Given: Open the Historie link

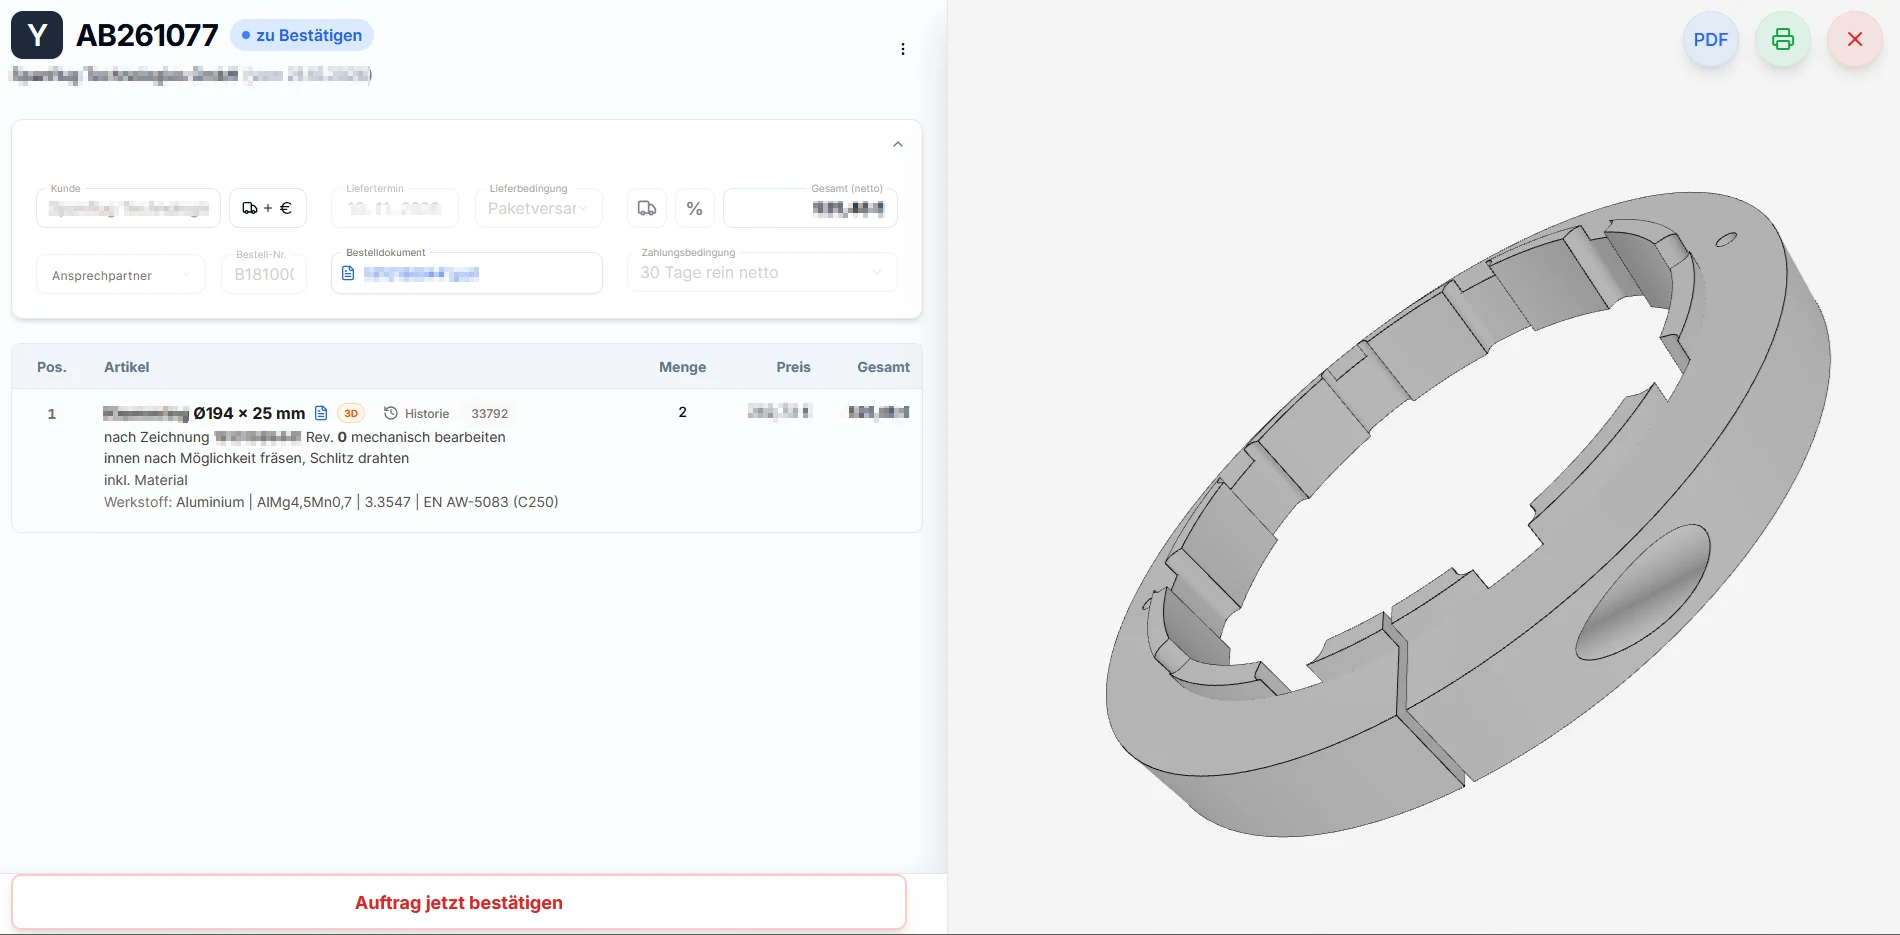Looking at the screenshot, I should pyautogui.click(x=417, y=413).
